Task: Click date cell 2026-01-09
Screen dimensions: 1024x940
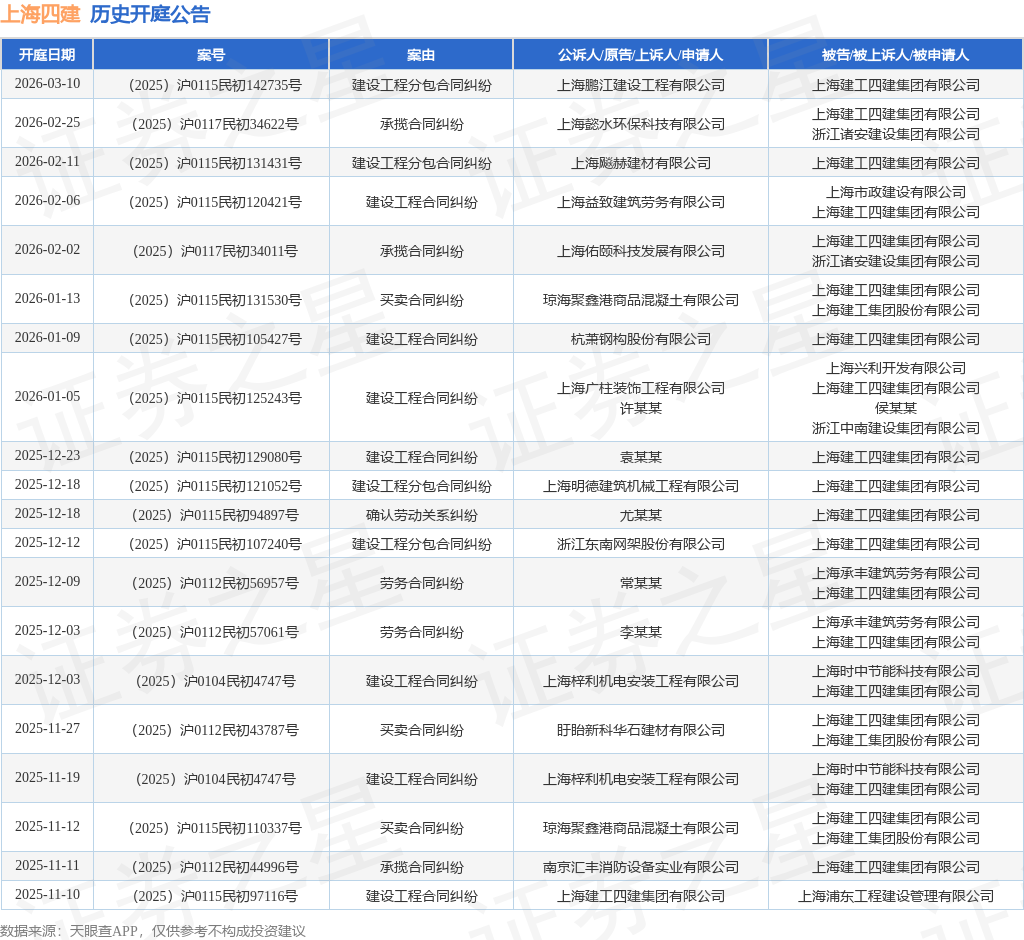Action: click(x=48, y=338)
